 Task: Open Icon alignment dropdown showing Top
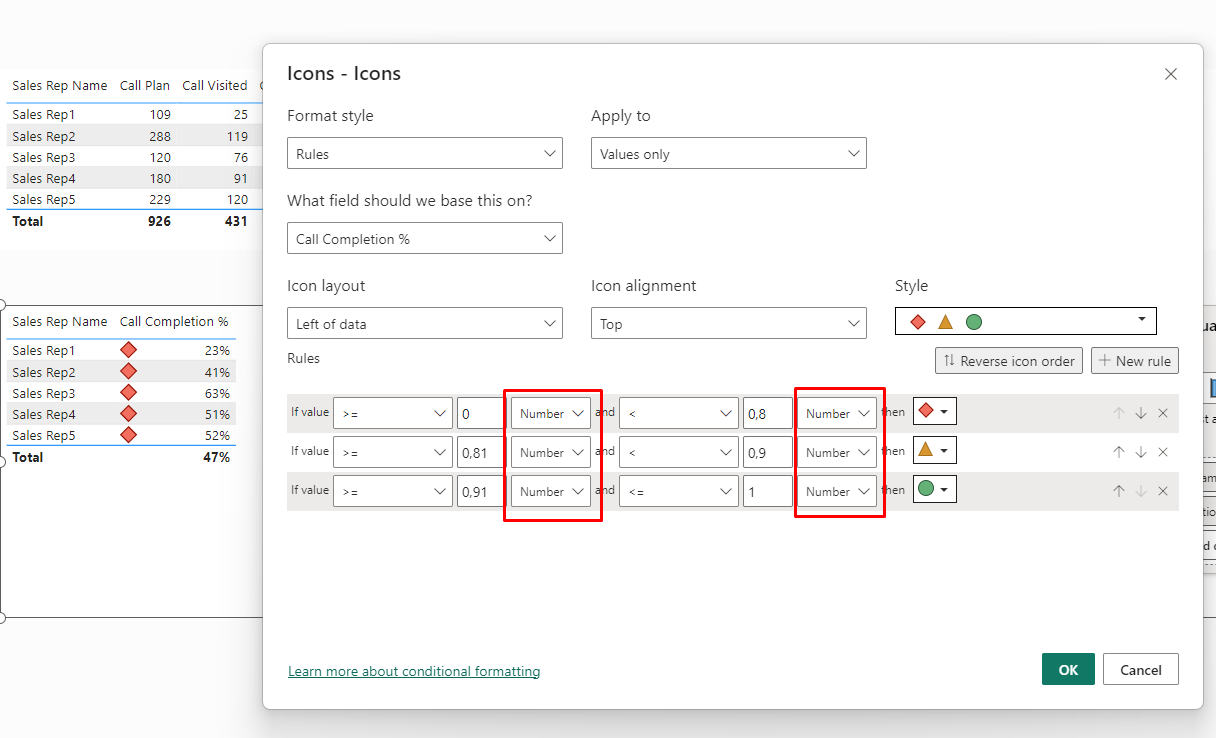tap(729, 324)
